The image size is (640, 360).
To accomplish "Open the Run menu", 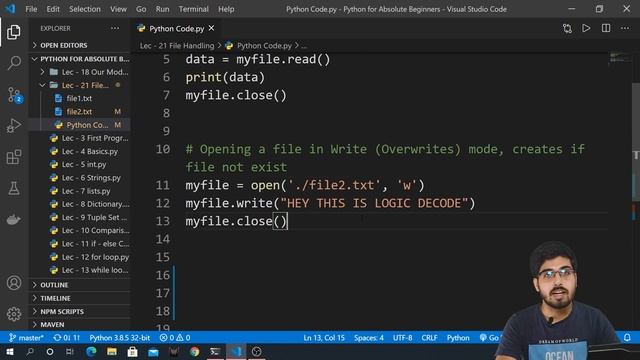I will tap(162, 9).
